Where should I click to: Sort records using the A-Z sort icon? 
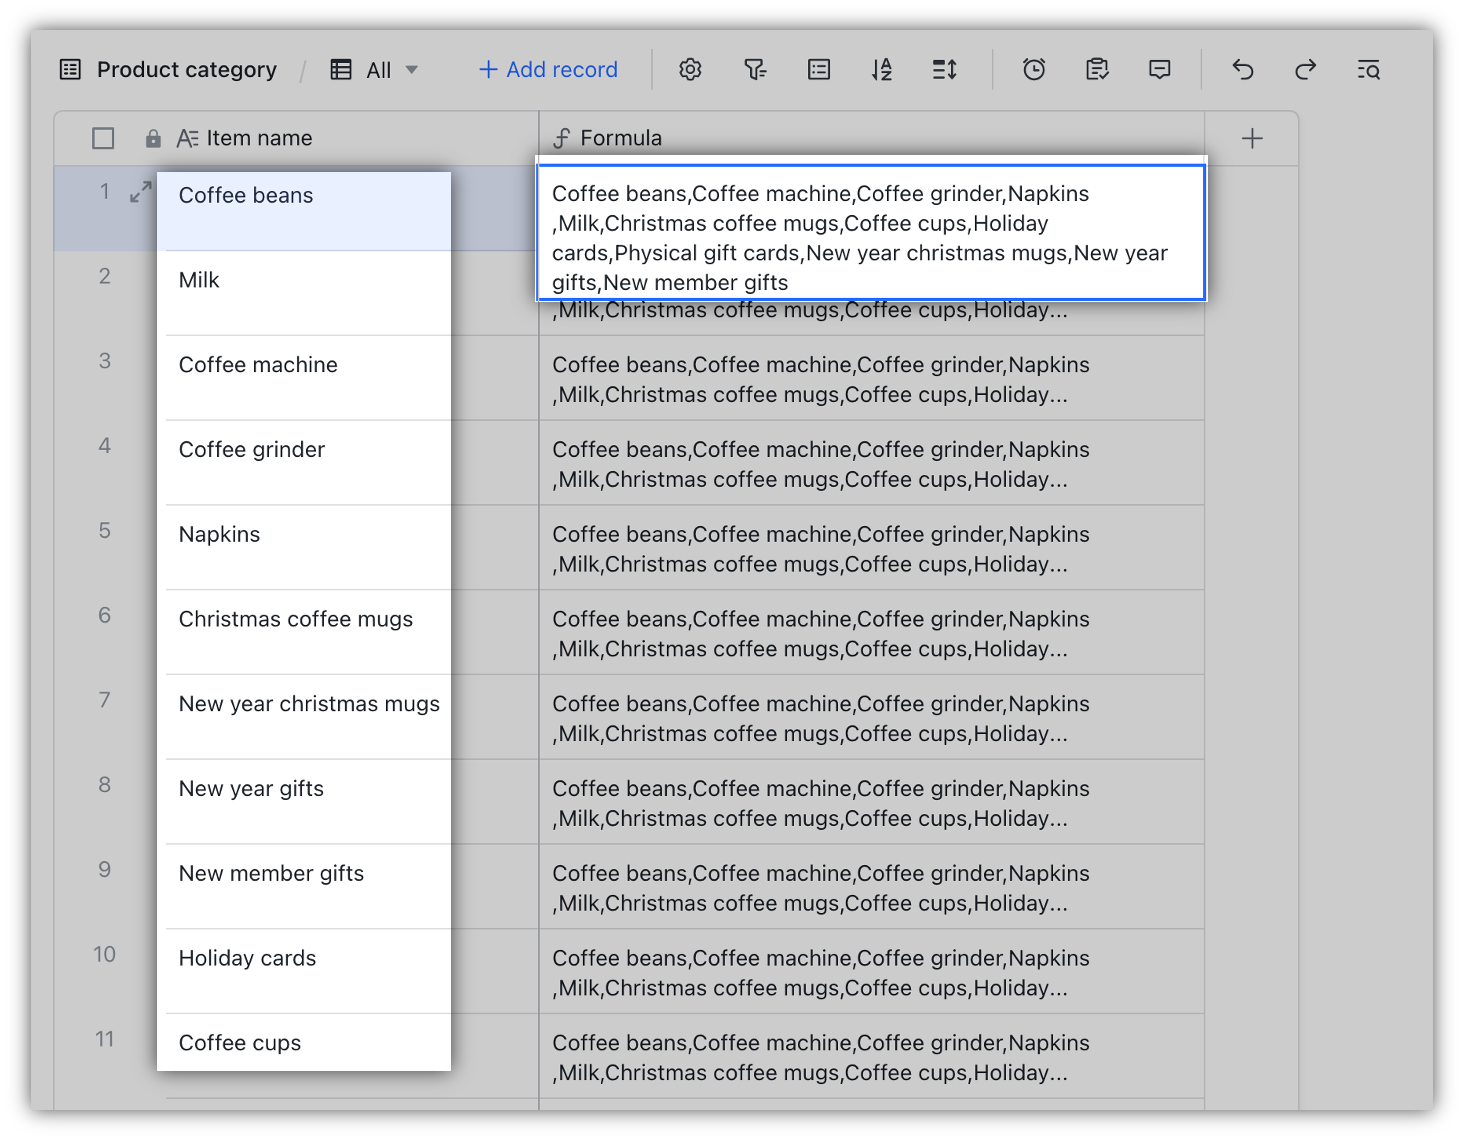point(881,69)
